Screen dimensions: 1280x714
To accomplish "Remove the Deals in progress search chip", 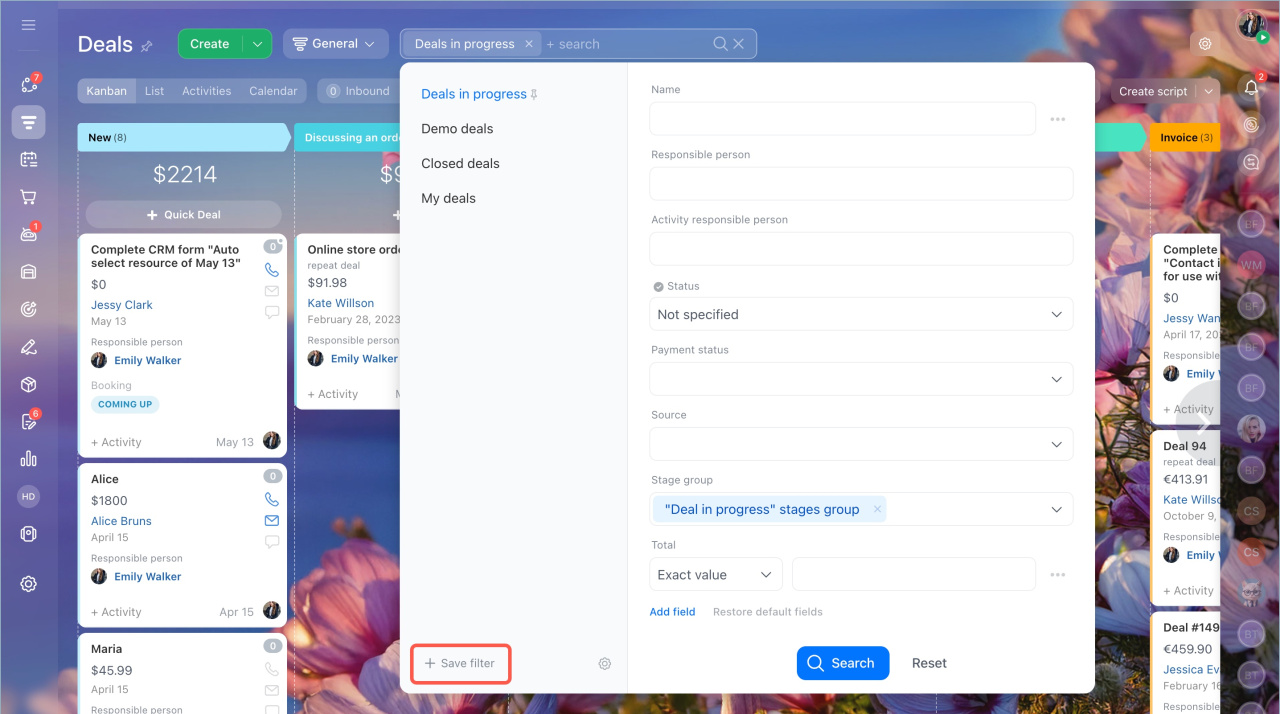I will click(x=529, y=44).
